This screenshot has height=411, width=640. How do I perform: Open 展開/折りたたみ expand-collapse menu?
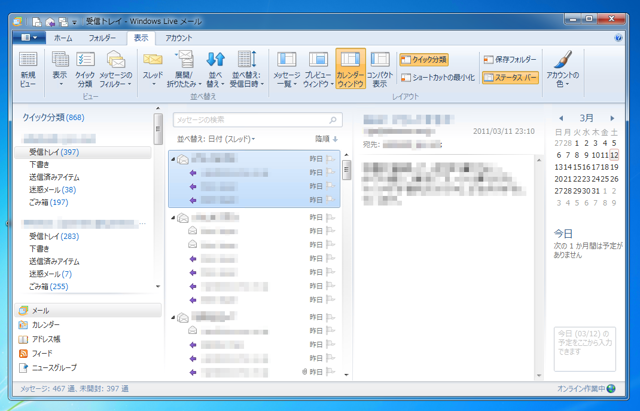pos(184,70)
